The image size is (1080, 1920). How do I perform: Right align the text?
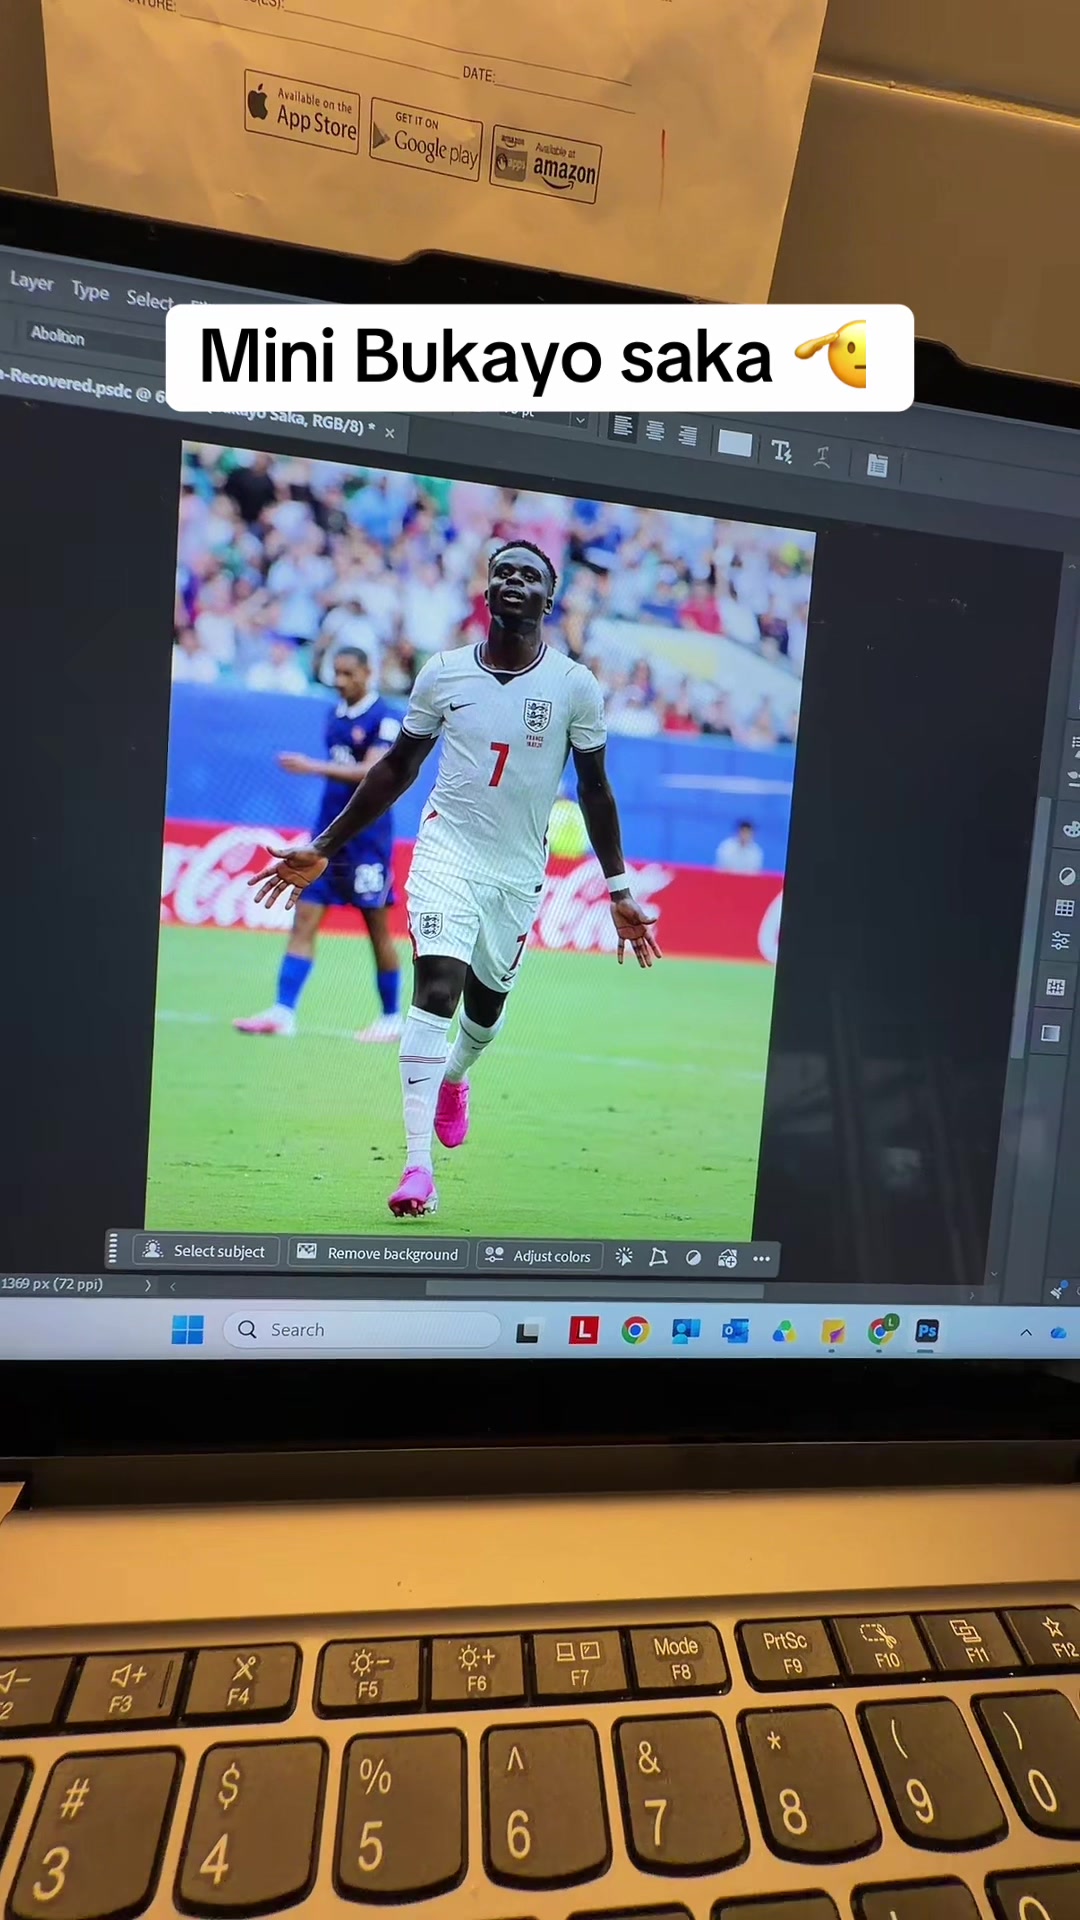(x=688, y=435)
